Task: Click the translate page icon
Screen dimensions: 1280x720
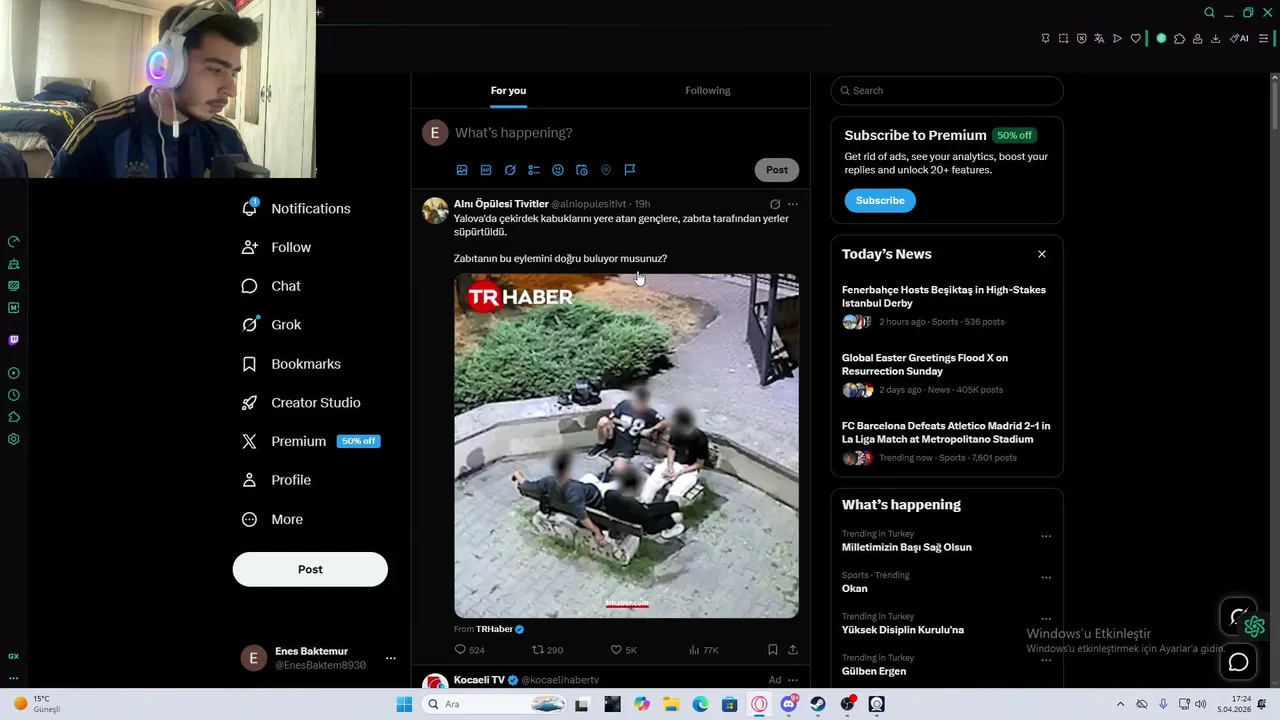Action: pos(1099,38)
